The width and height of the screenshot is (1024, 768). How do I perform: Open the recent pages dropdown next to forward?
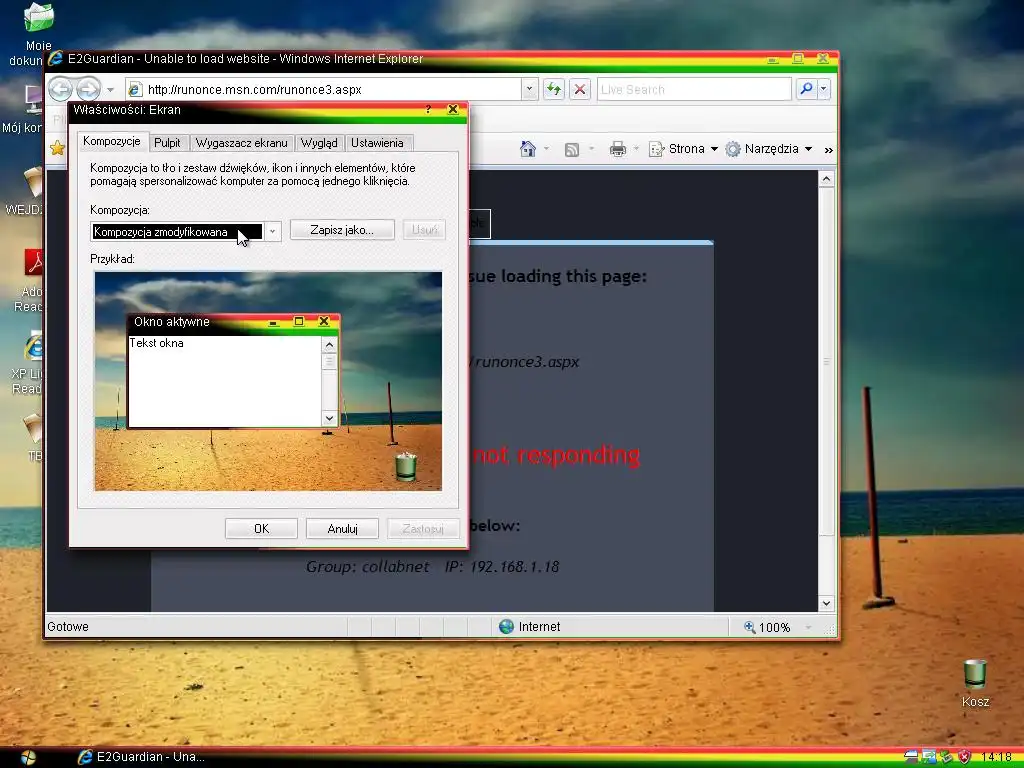pyautogui.click(x=110, y=89)
